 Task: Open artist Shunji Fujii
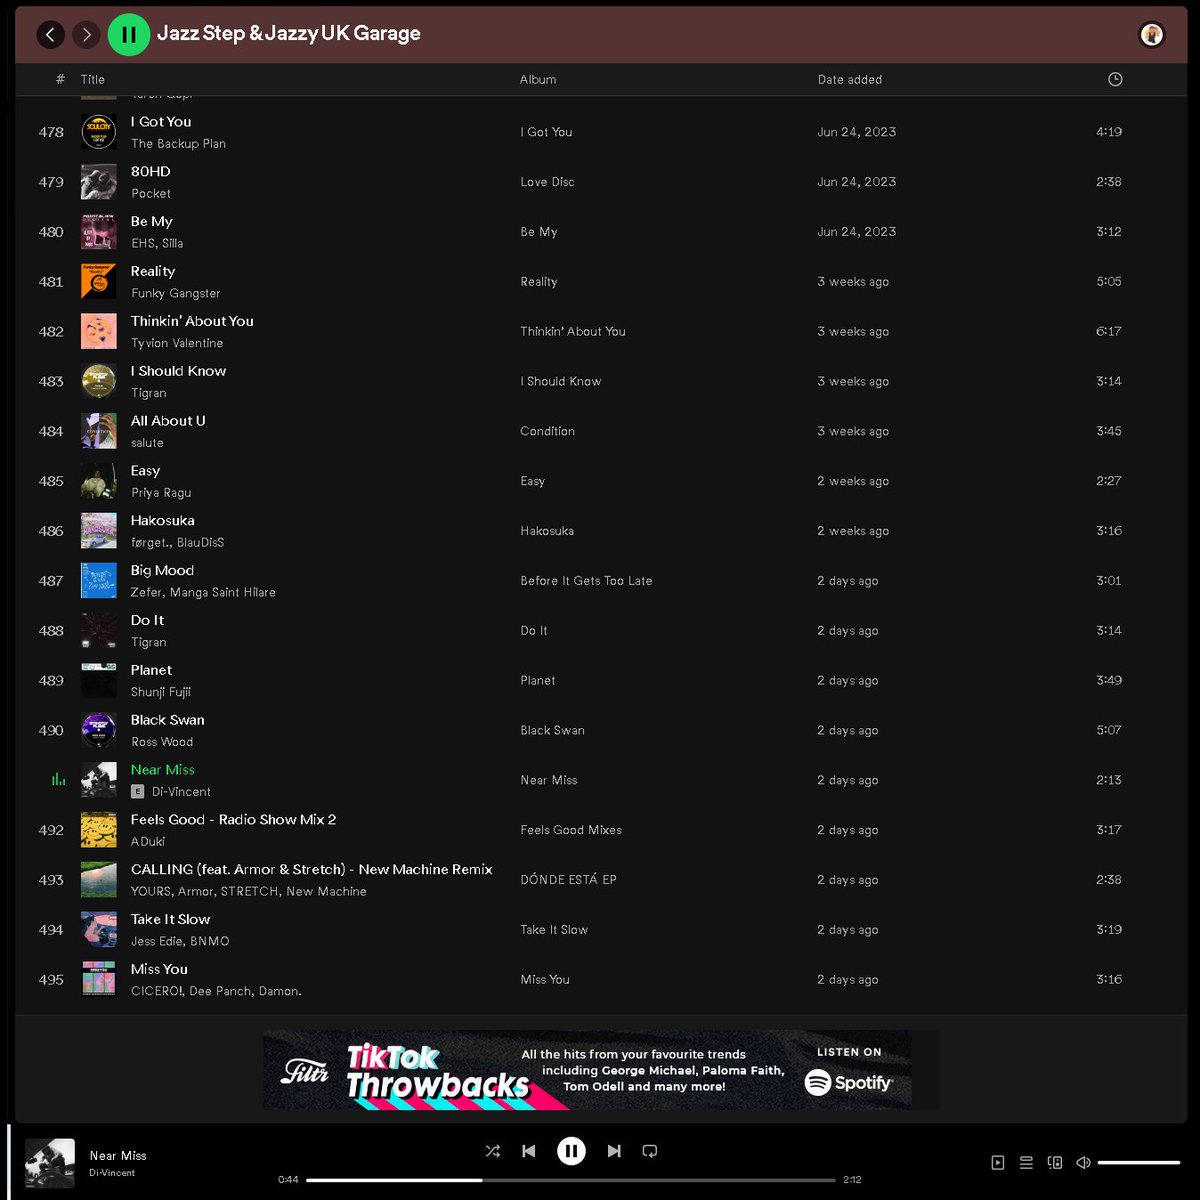[161, 692]
